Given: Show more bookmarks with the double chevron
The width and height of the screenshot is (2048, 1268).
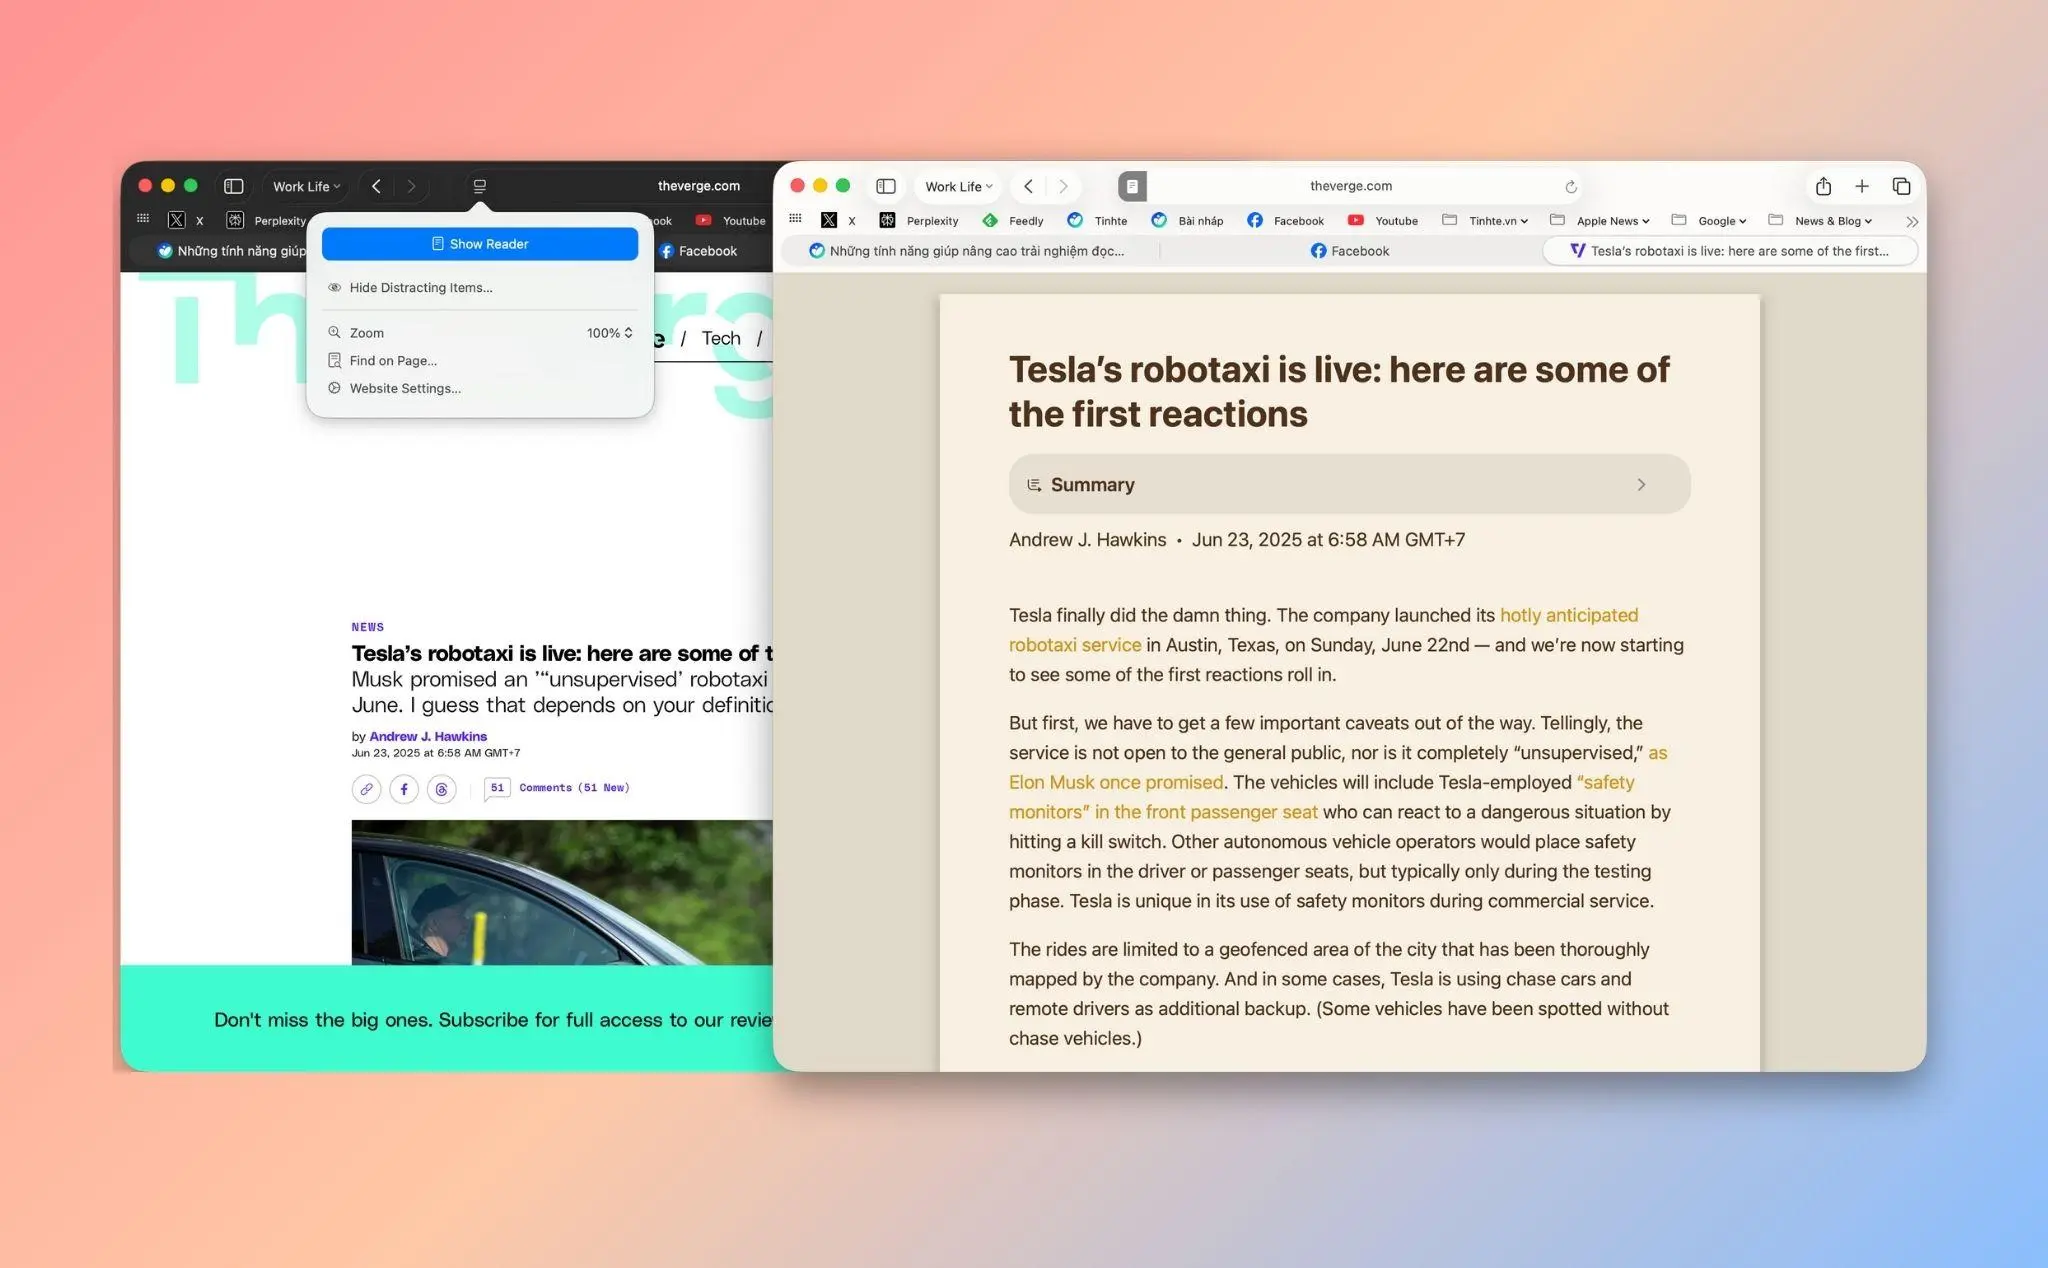Looking at the screenshot, I should coord(1912,221).
